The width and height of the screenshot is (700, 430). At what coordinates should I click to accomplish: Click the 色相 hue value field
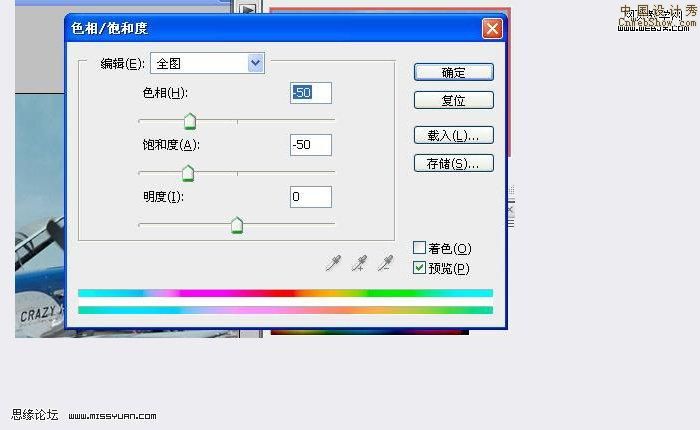click(x=311, y=93)
